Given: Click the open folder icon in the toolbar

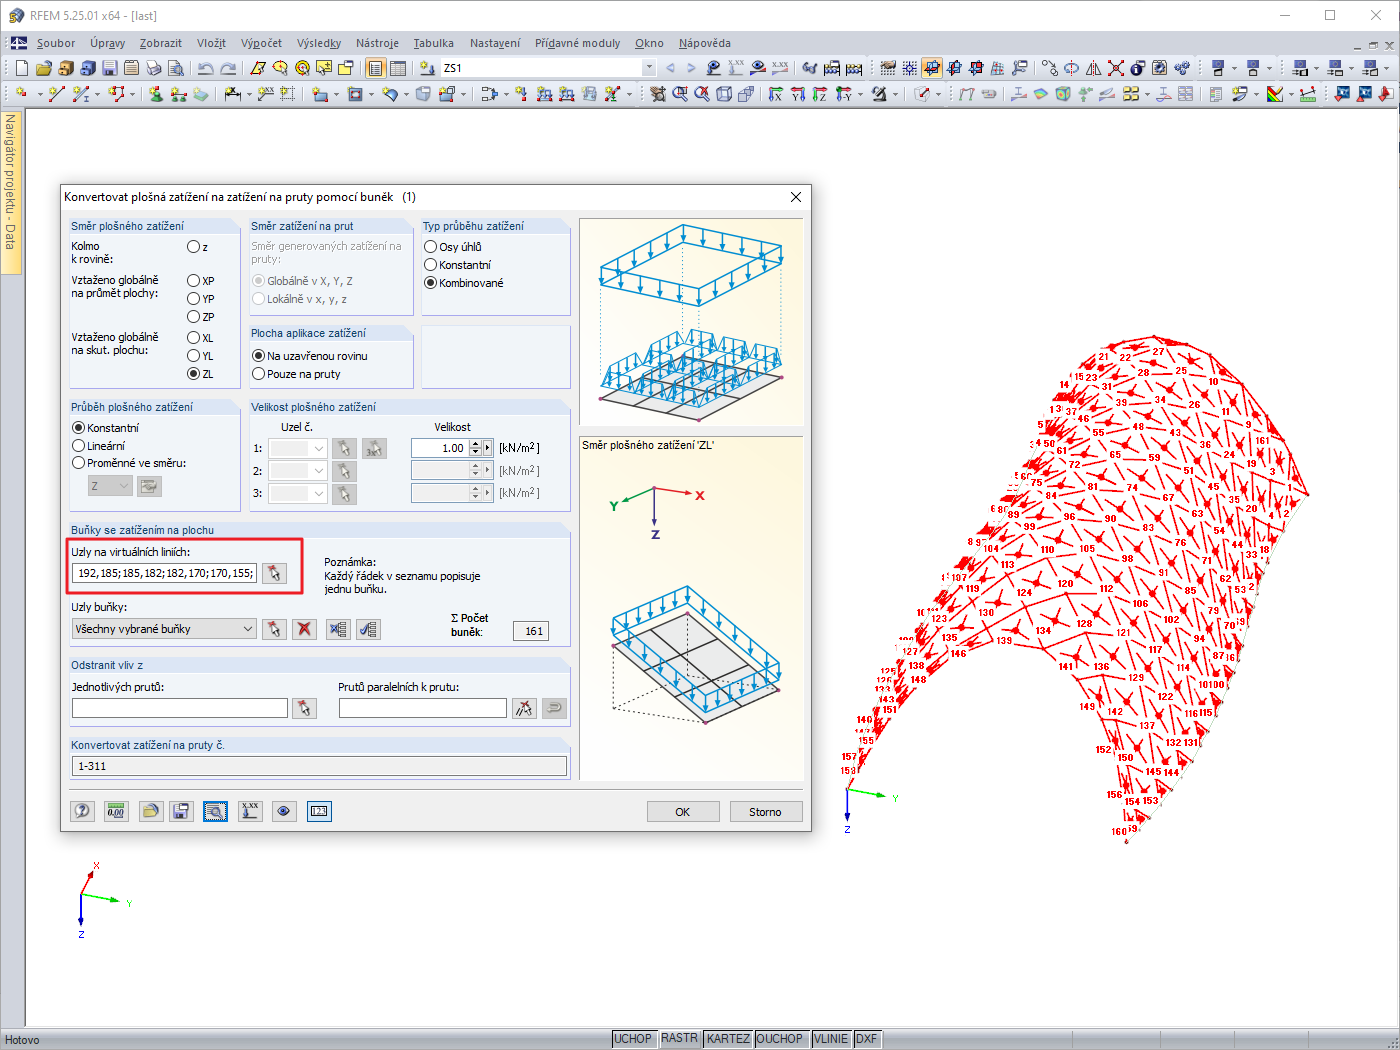Looking at the screenshot, I should pyautogui.click(x=43, y=68).
